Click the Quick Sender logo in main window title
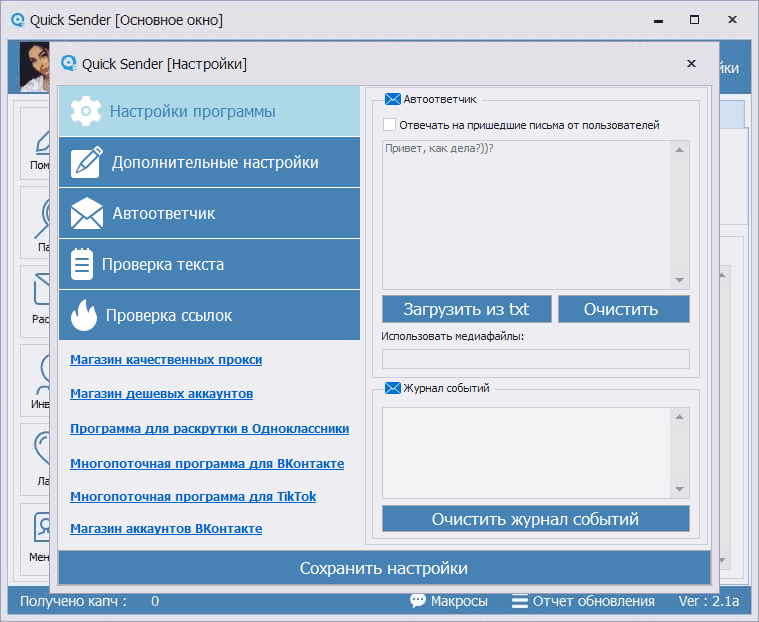The image size is (759, 622). point(17,20)
